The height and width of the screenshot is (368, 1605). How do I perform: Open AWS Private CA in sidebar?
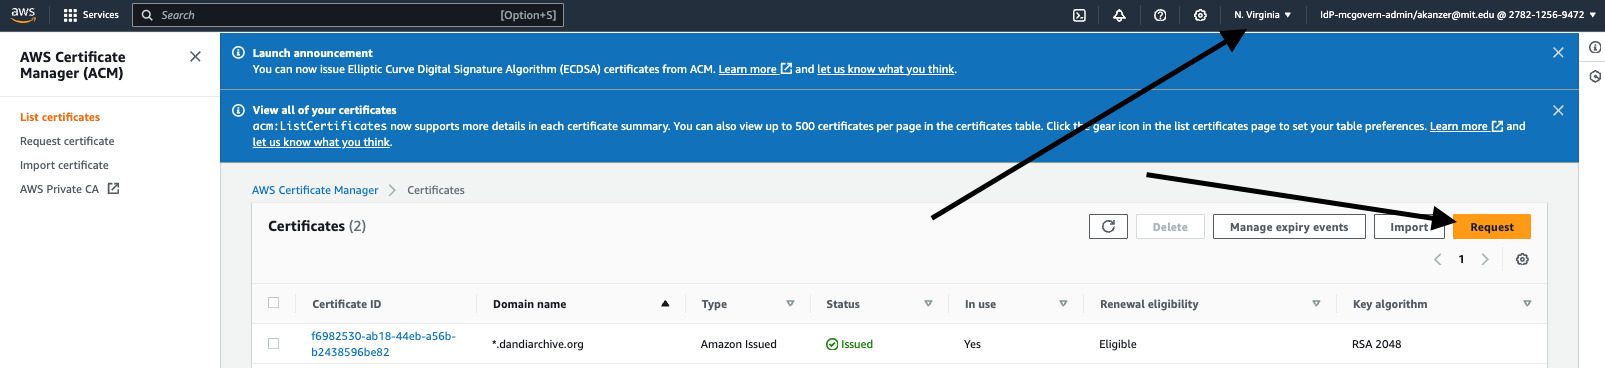[60, 189]
